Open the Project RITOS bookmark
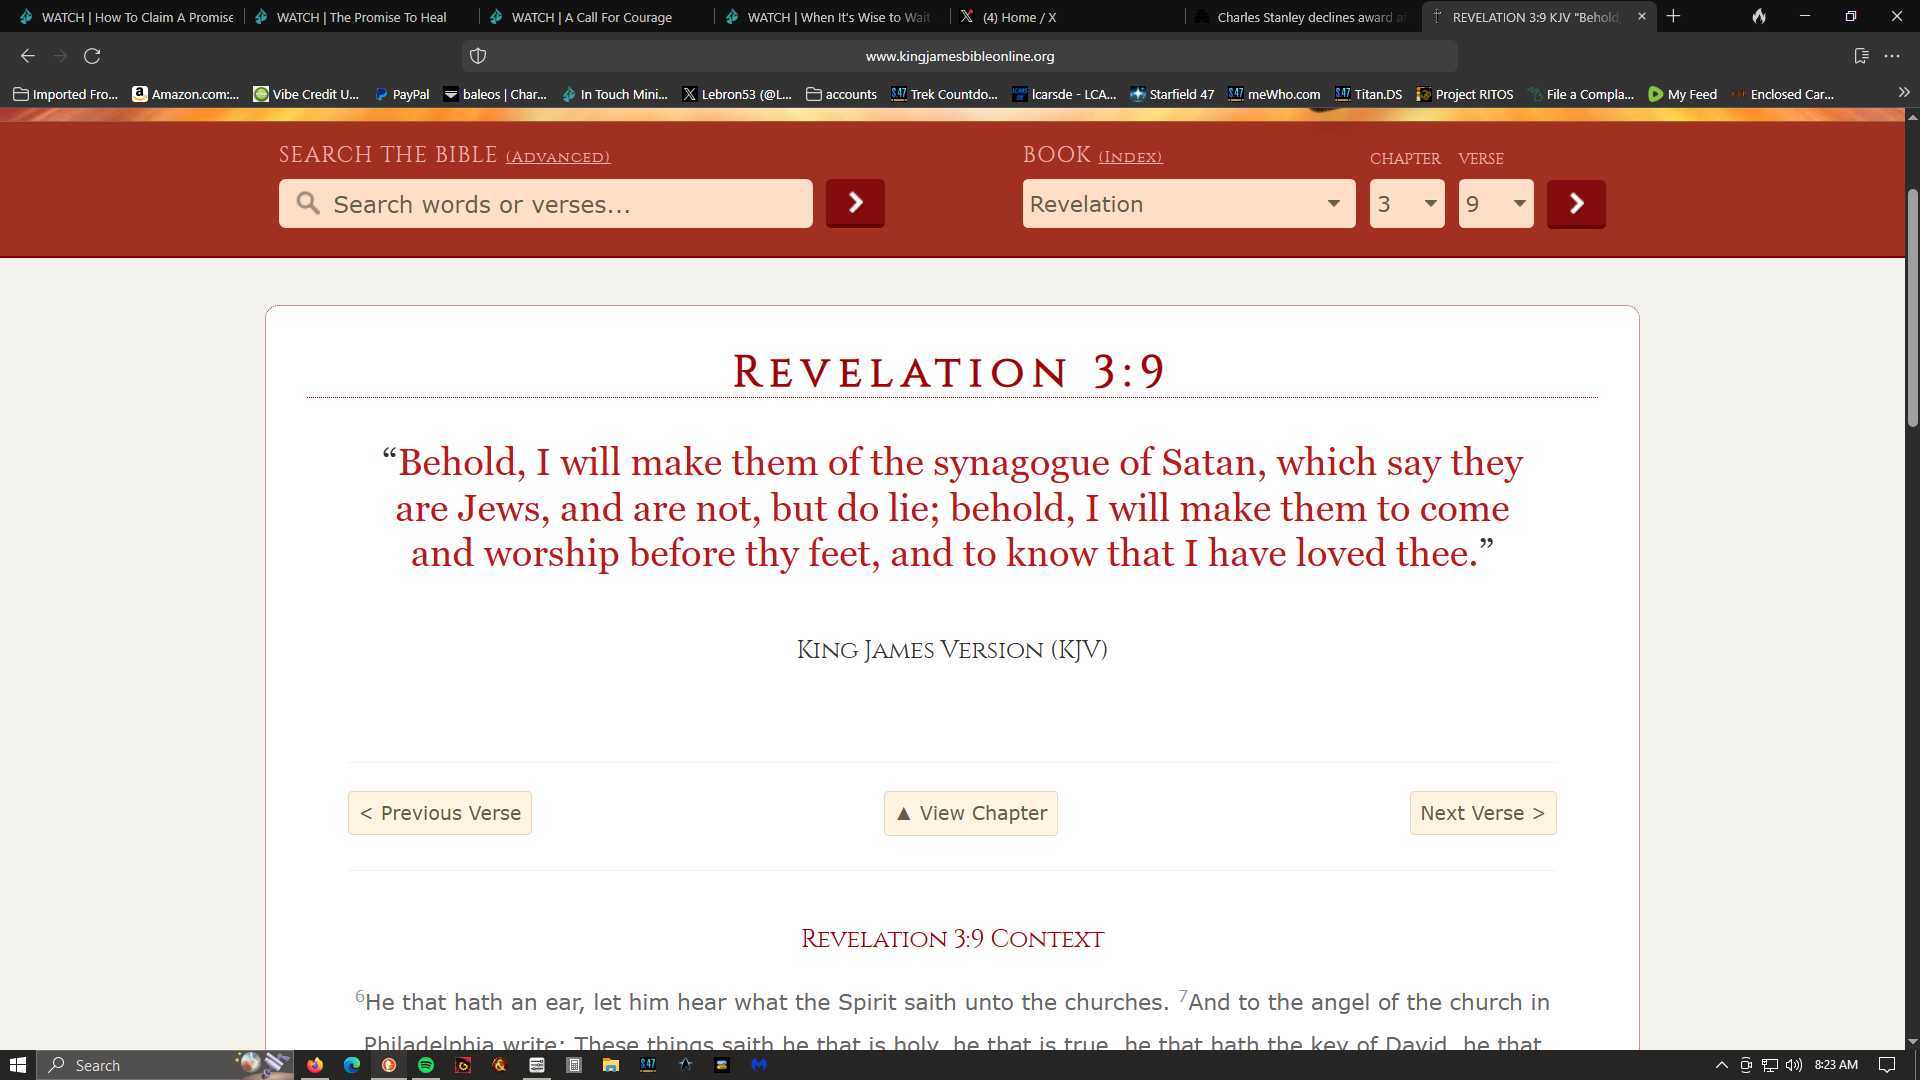Viewport: 1920px width, 1080px height. click(1464, 94)
